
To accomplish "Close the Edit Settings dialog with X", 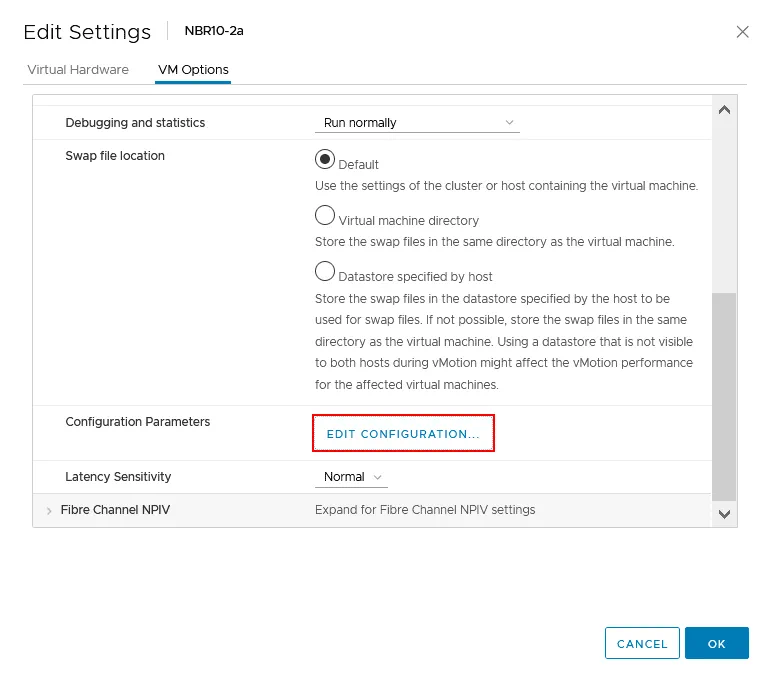I will 742,32.
